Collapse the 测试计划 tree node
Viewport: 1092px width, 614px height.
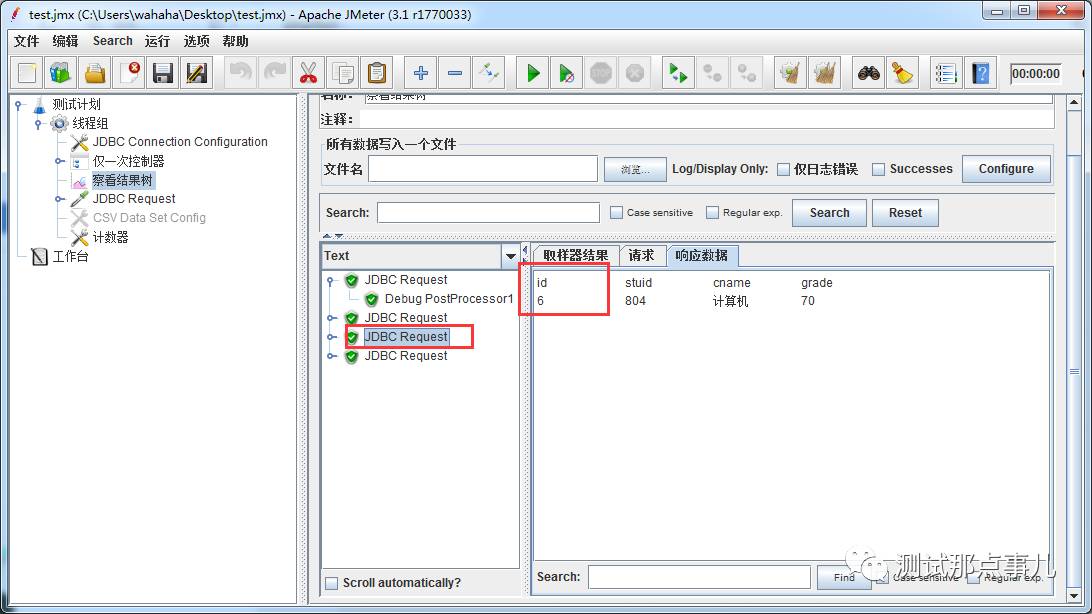(x=19, y=104)
